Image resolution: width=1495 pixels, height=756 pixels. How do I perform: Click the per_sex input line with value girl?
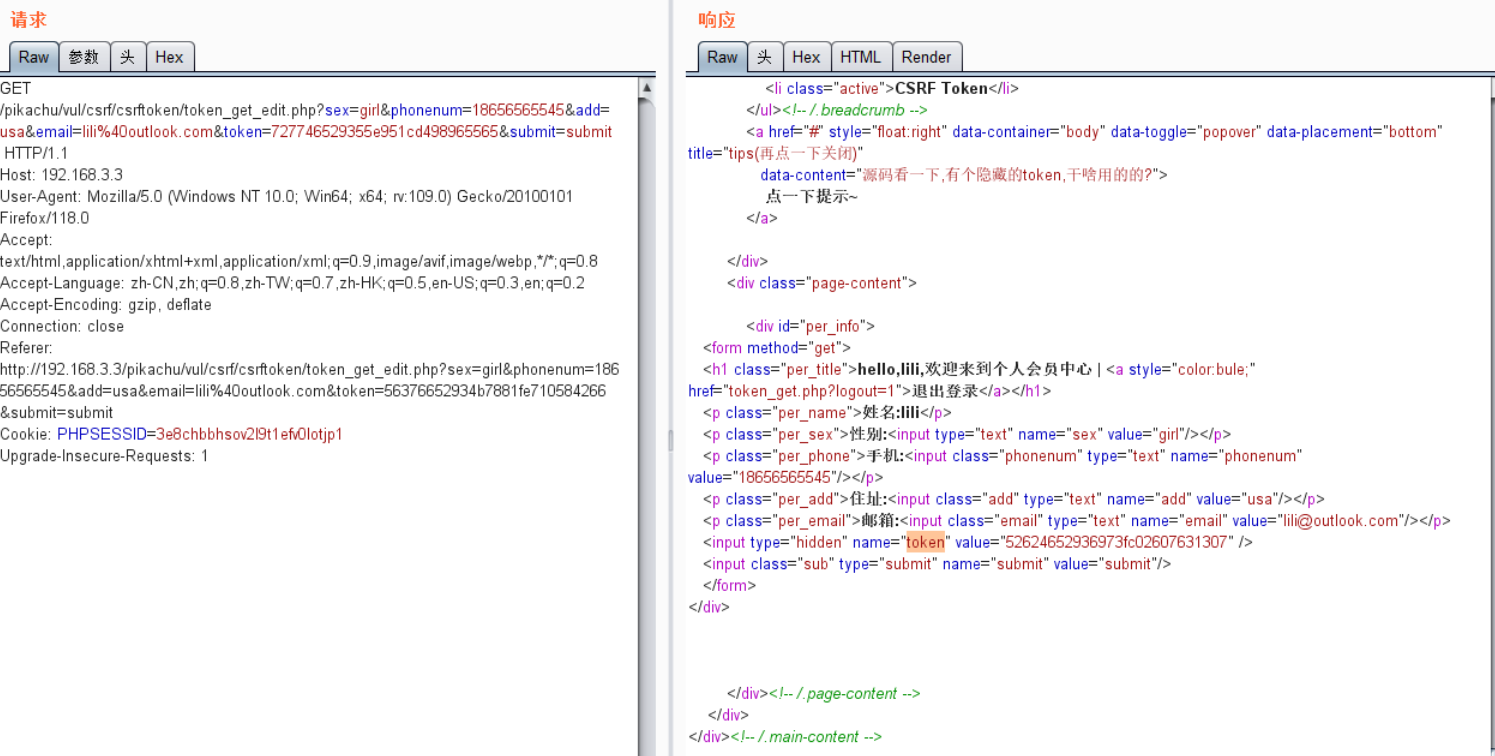pyautogui.click(x=966, y=434)
